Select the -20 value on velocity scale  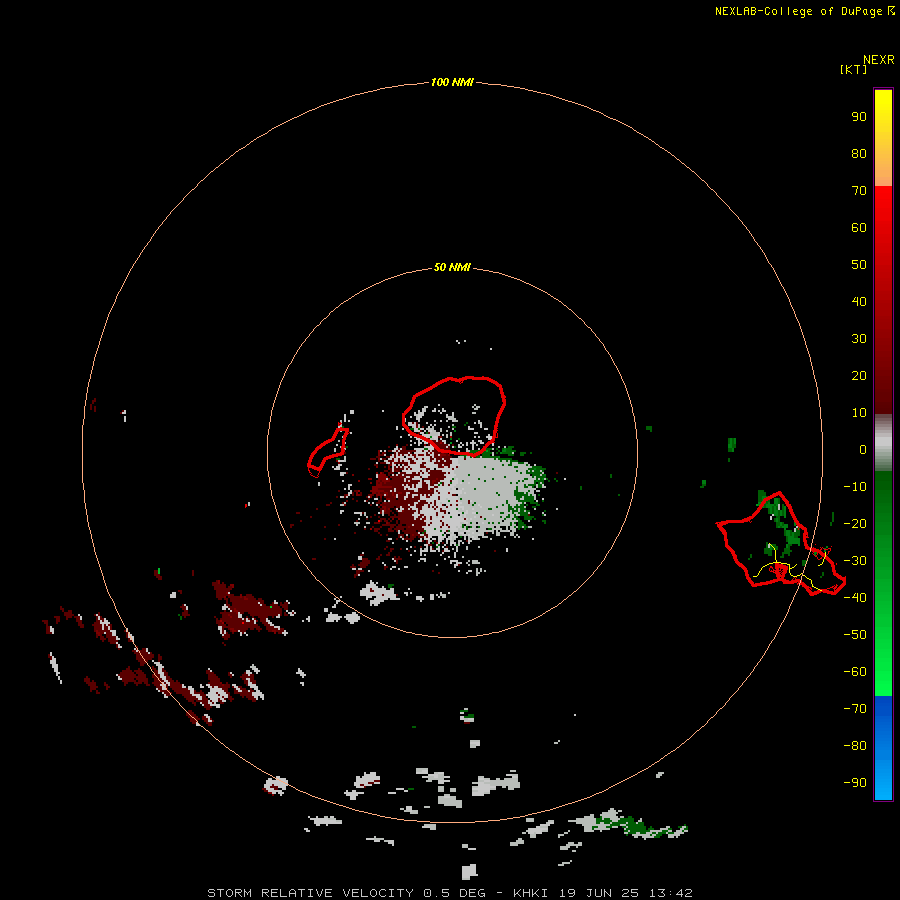point(855,524)
